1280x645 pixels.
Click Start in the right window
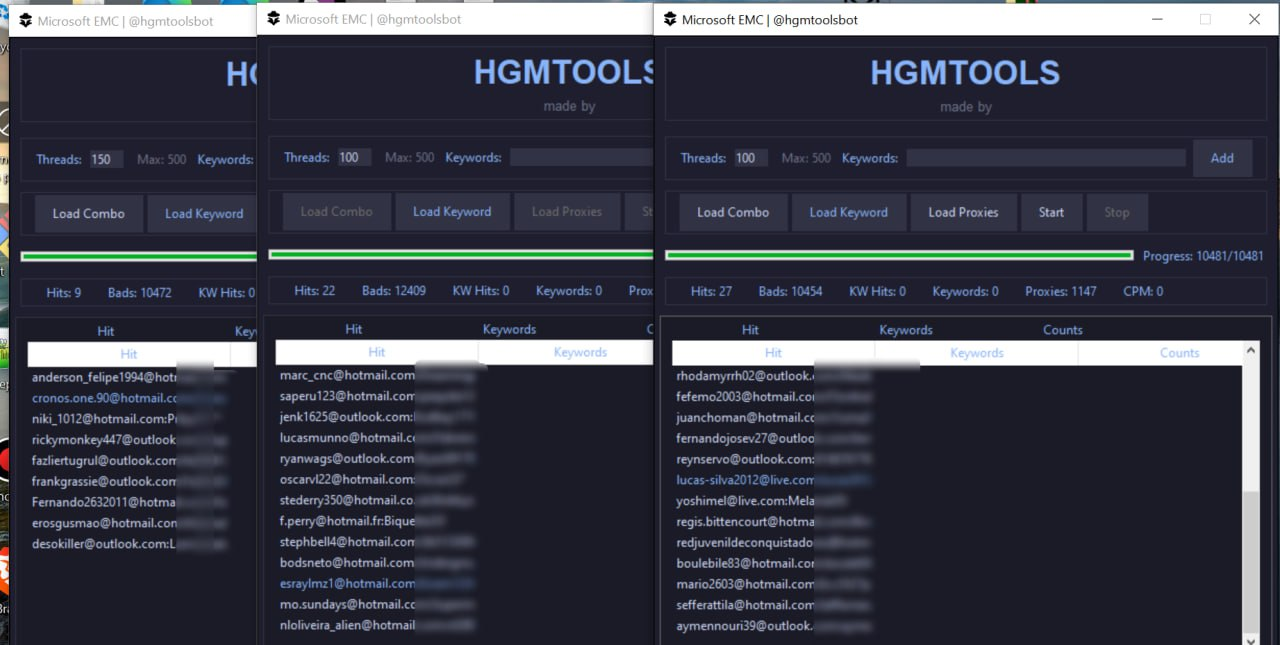(1051, 212)
